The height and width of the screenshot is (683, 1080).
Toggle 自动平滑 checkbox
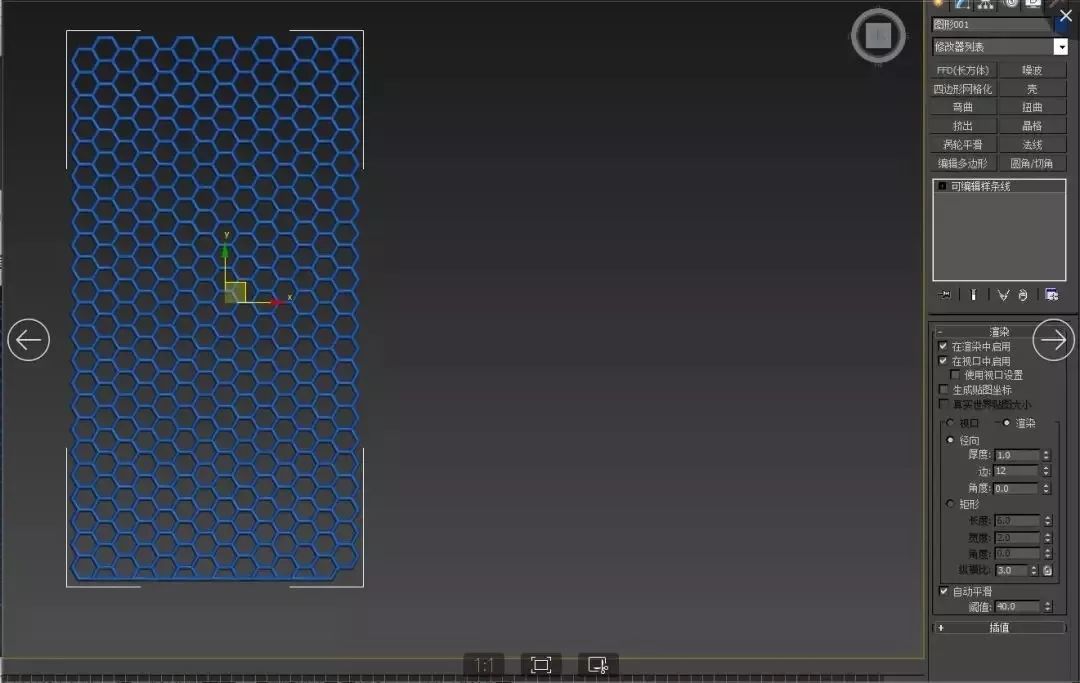tap(944, 591)
